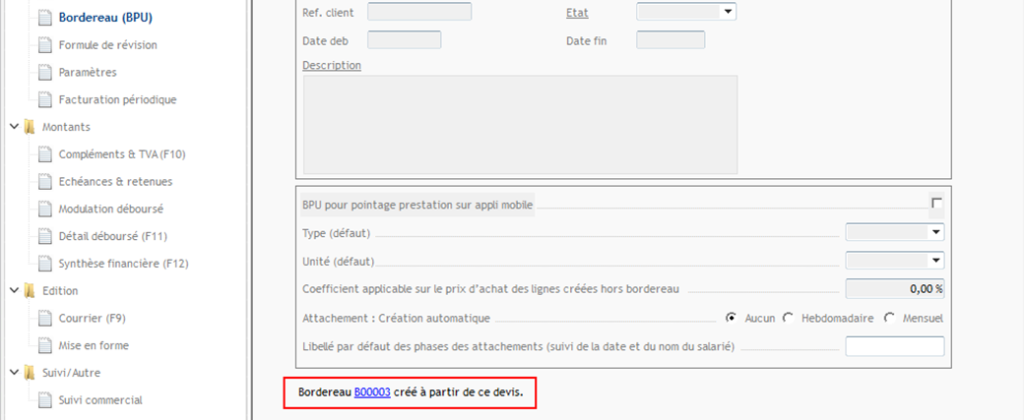This screenshot has width=1024, height=420.
Task: Click the Echéances & retenues page icon
Action: pos(44,182)
